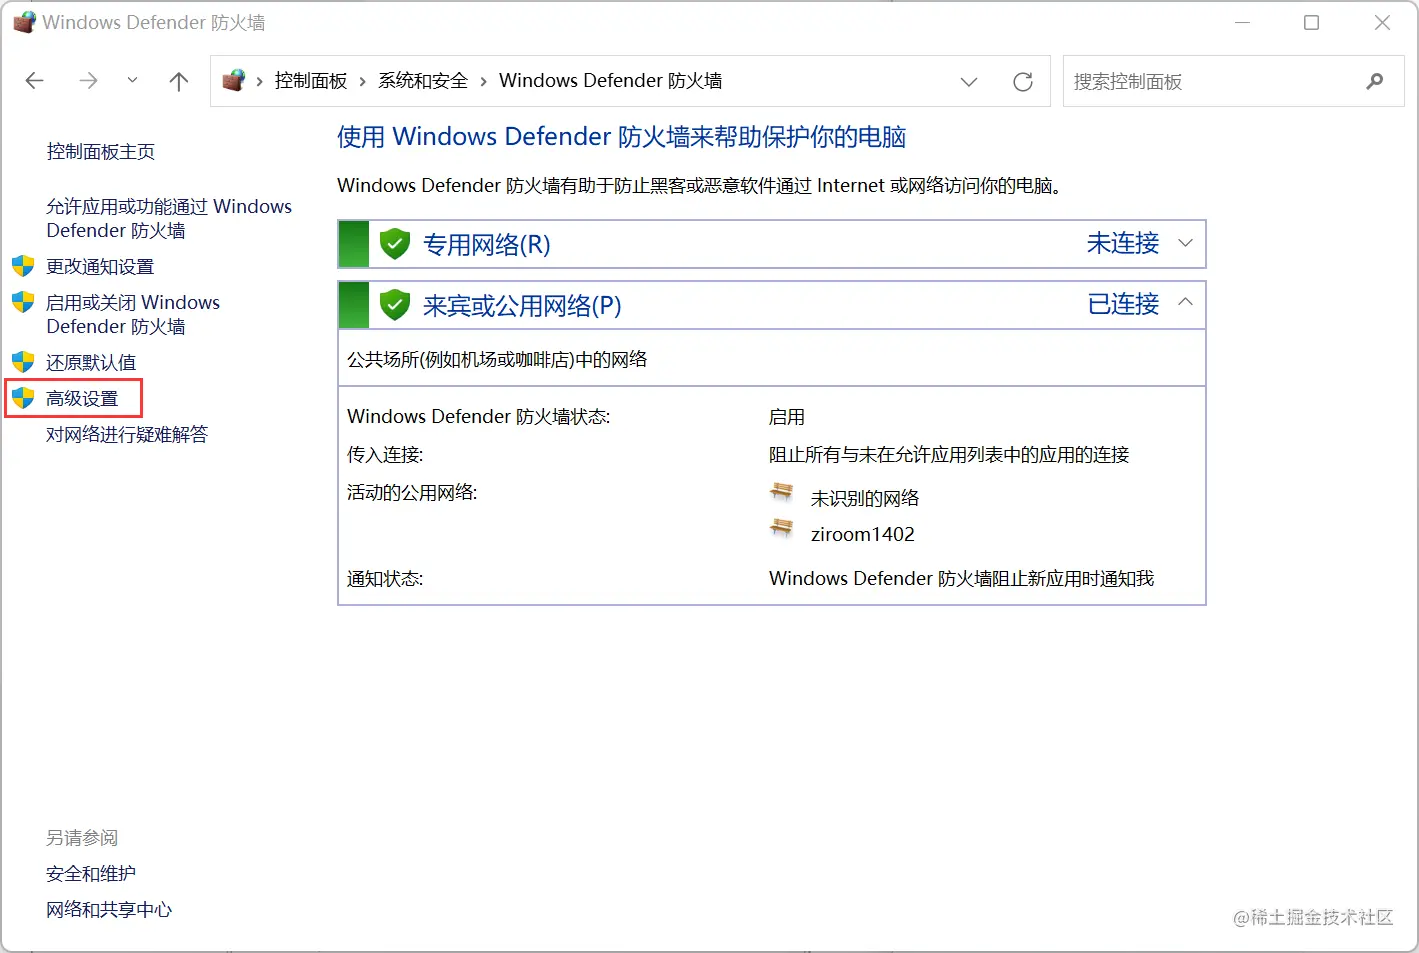This screenshot has height=953, width=1419.
Task: Click shield icon beside 启用或关闭 Windows Defender 防火墙
Action: click(x=23, y=302)
